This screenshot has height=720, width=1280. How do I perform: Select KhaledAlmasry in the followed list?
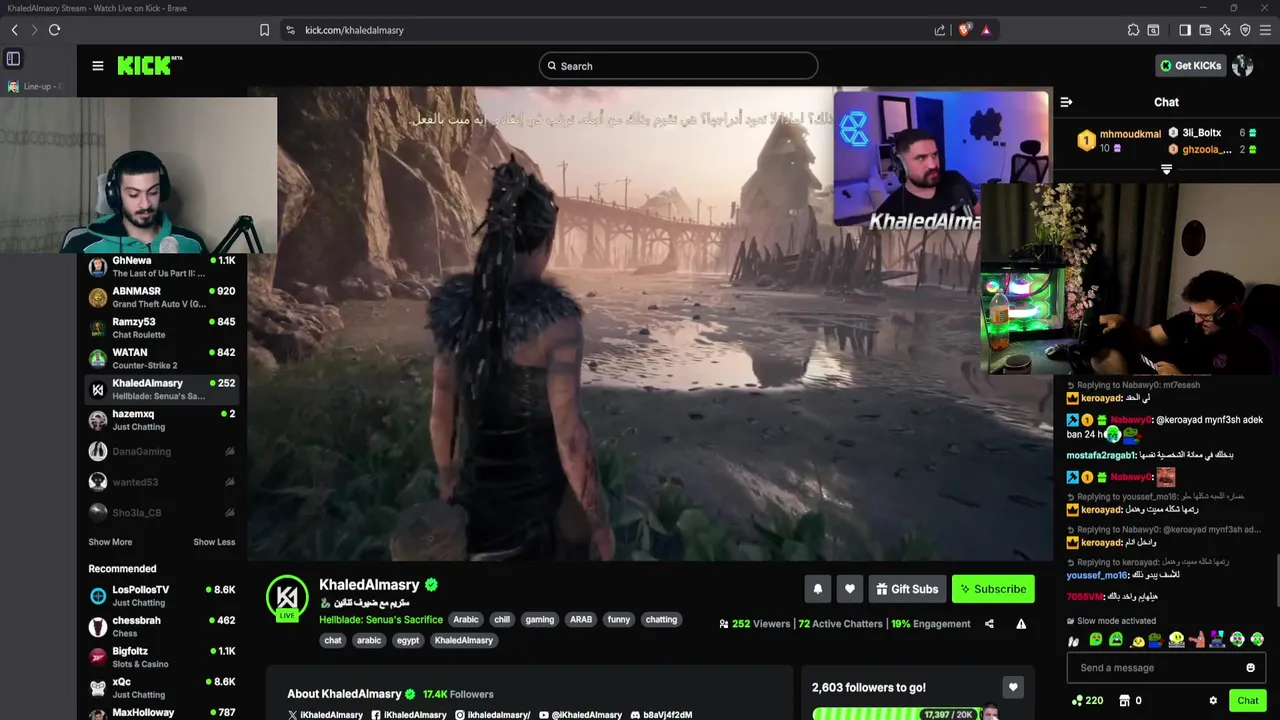click(x=162, y=390)
